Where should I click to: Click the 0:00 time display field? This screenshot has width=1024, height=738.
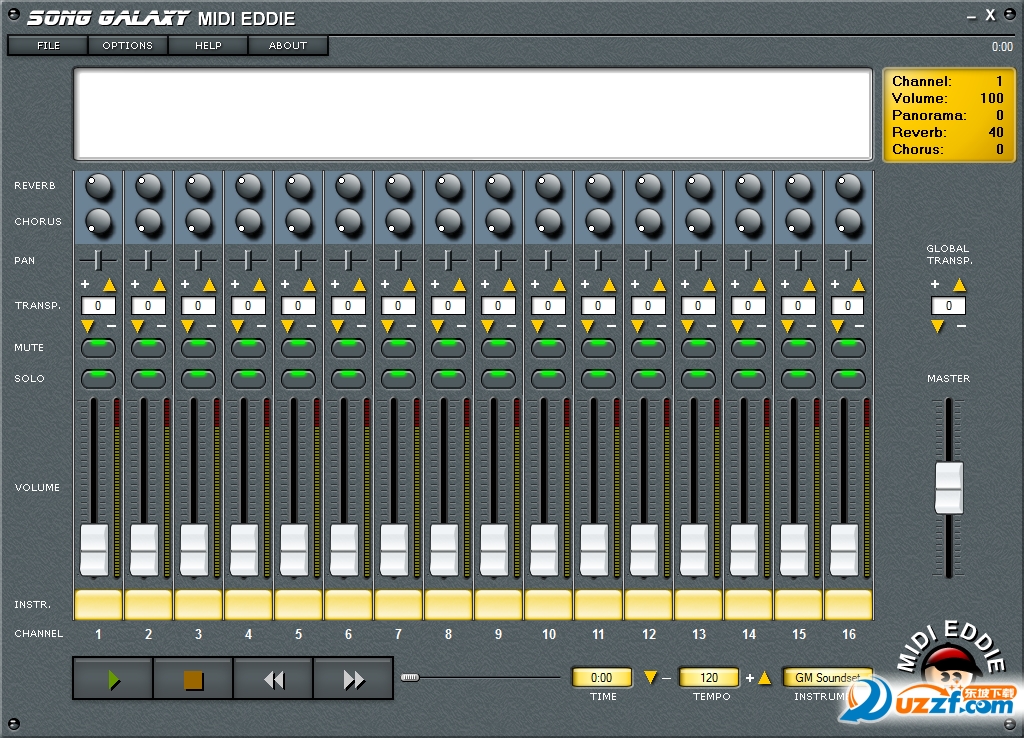pyautogui.click(x=601, y=677)
